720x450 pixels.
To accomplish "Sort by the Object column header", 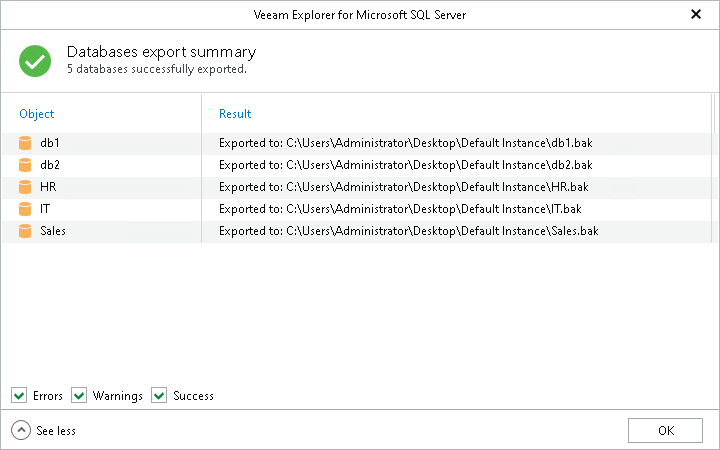I will pos(37,114).
